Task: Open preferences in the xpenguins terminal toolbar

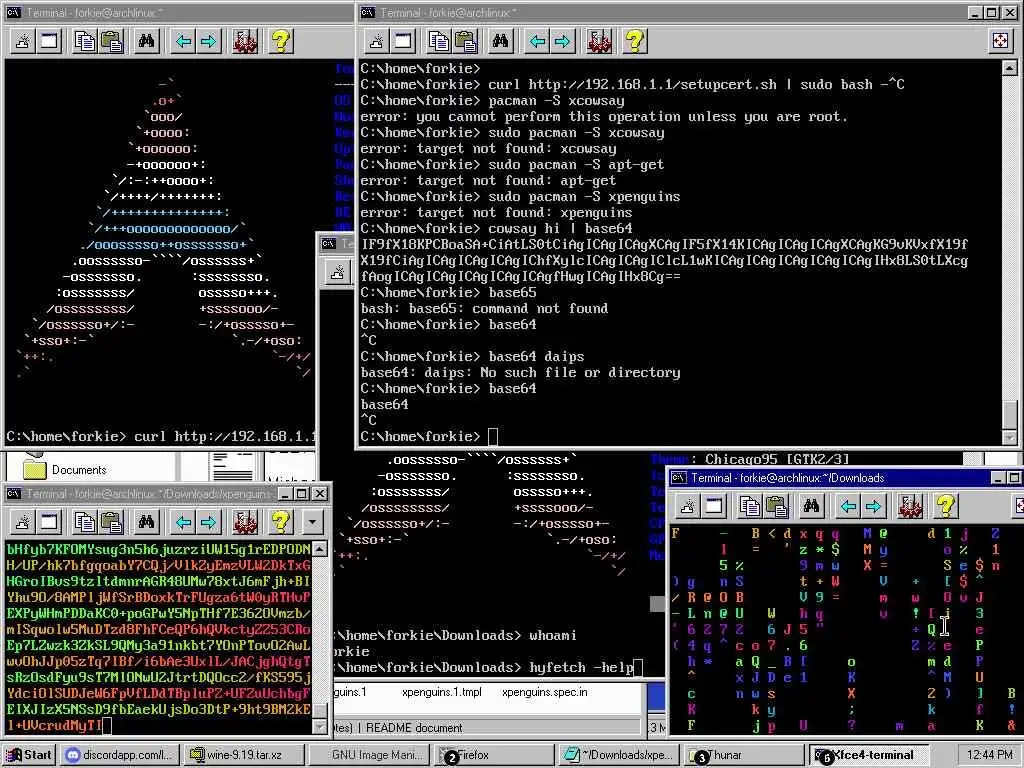Action: click(x=246, y=522)
